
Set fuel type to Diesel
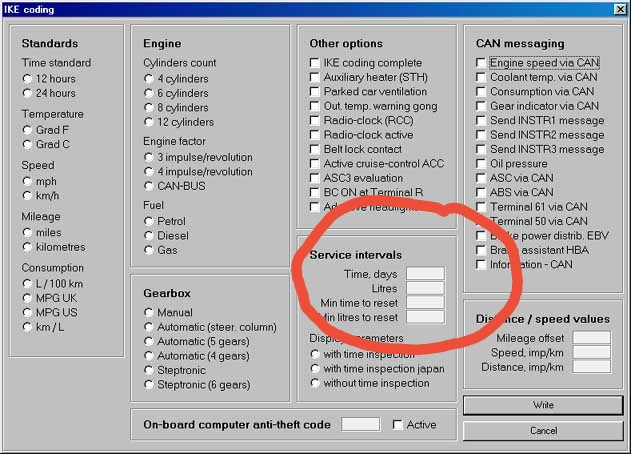click(x=149, y=236)
